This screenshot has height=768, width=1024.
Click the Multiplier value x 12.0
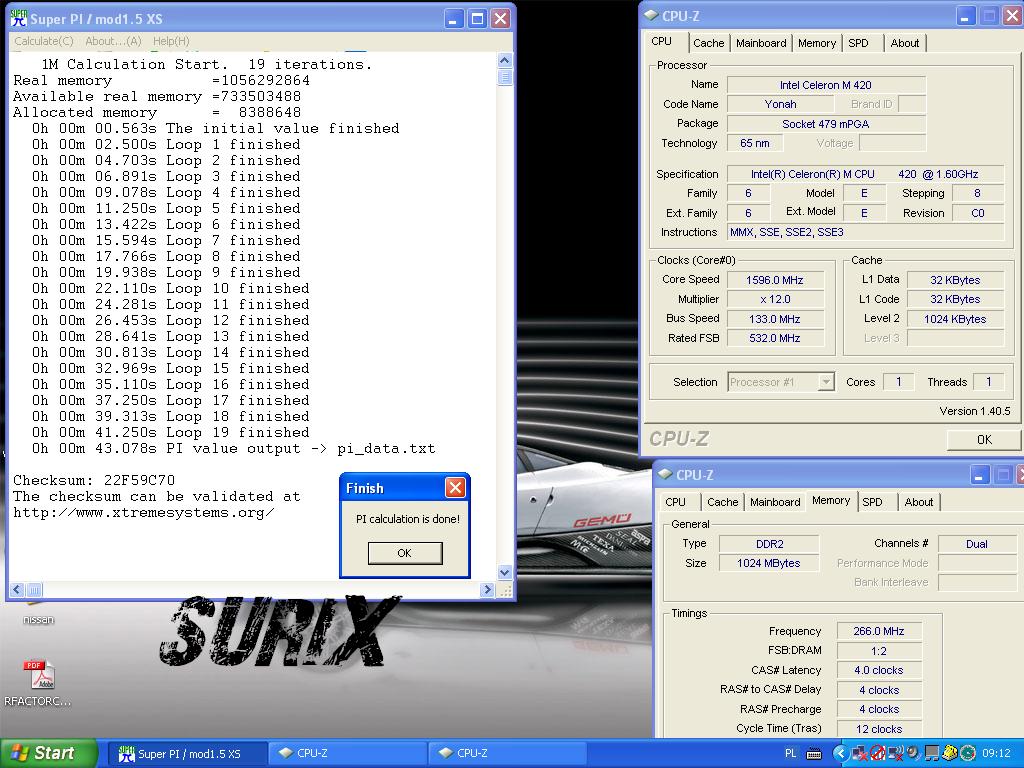pos(775,299)
